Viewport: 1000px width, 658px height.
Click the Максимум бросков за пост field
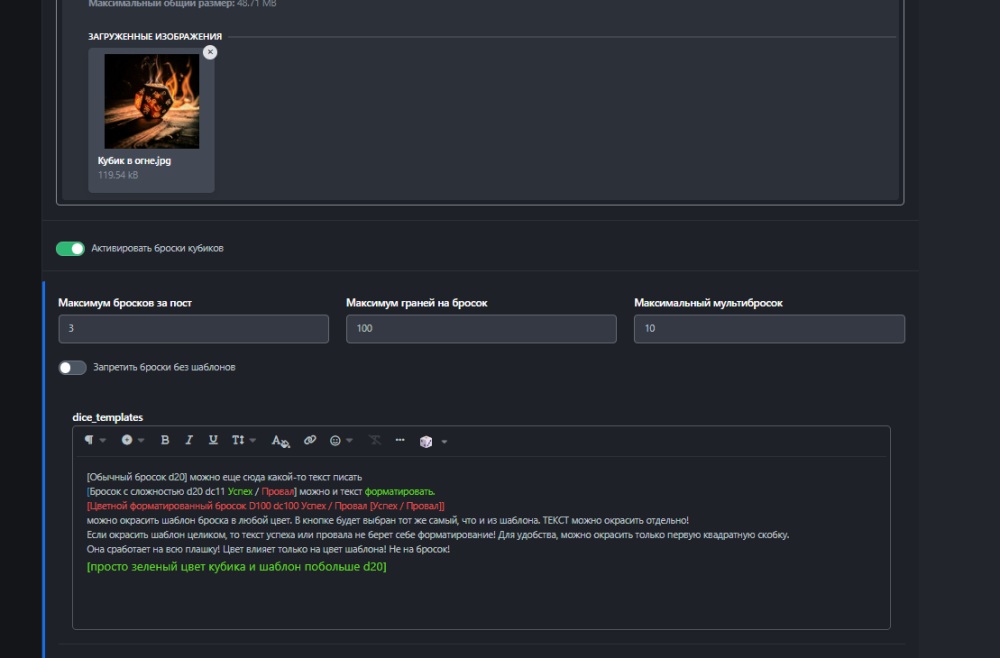point(193,329)
